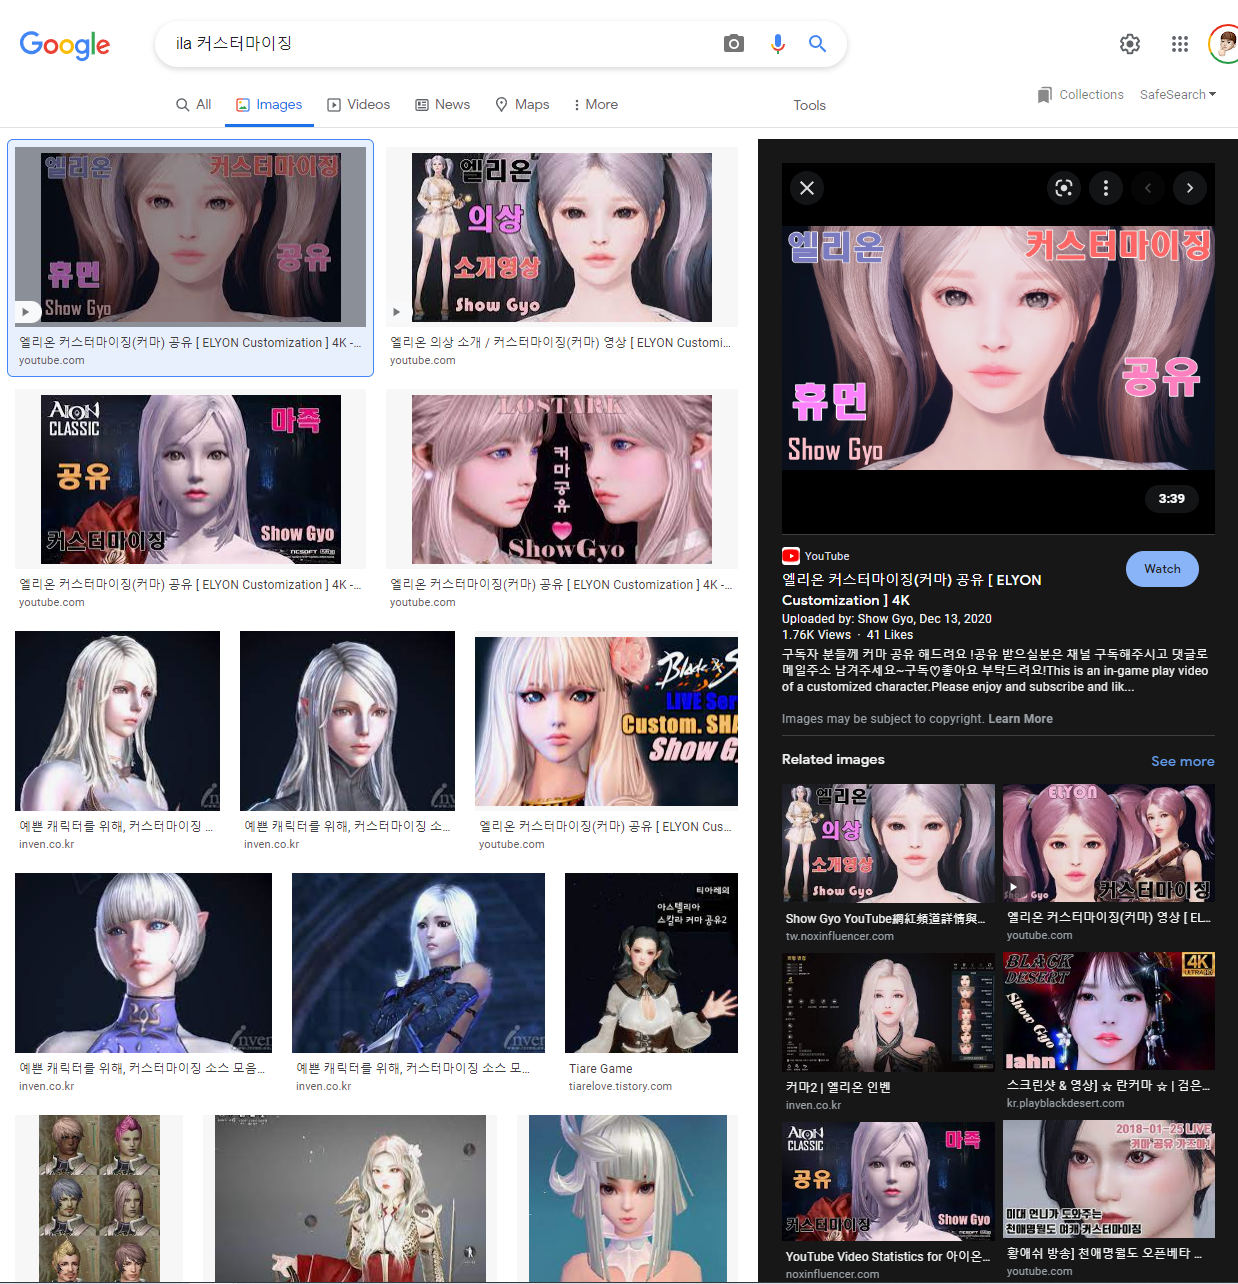Open the inven.co.kr related image in the preview panel
This screenshot has height=1284, width=1238.
point(888,1012)
